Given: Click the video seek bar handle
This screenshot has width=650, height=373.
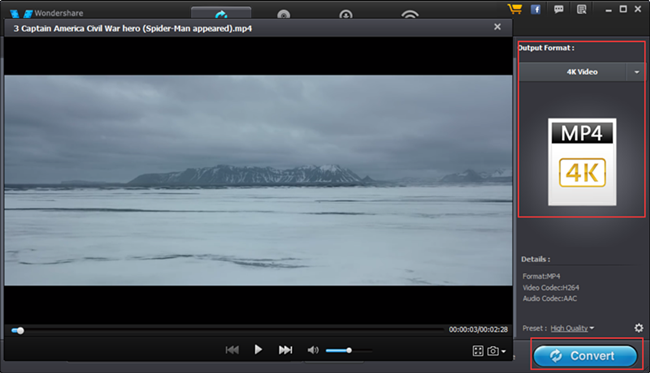Looking at the screenshot, I should (20, 330).
